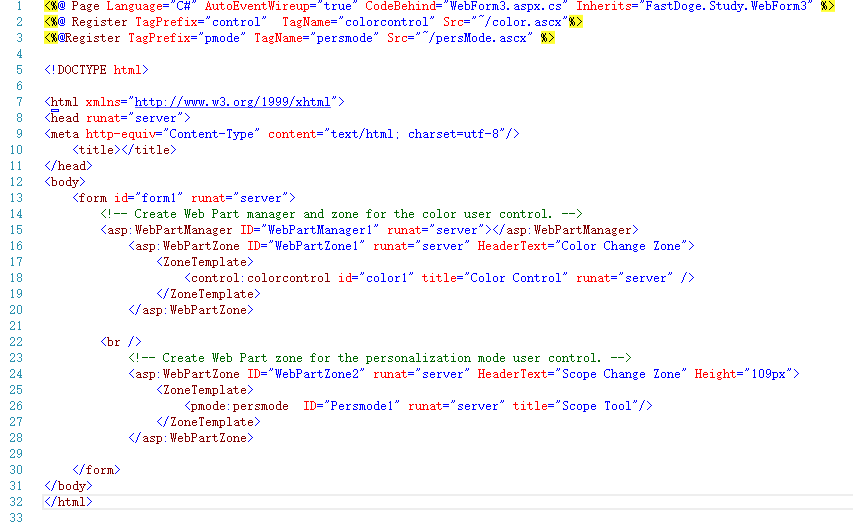Click the Src="~/persMode.ascx" attribute
This screenshot has height=525, width=853.
[x=460, y=38]
